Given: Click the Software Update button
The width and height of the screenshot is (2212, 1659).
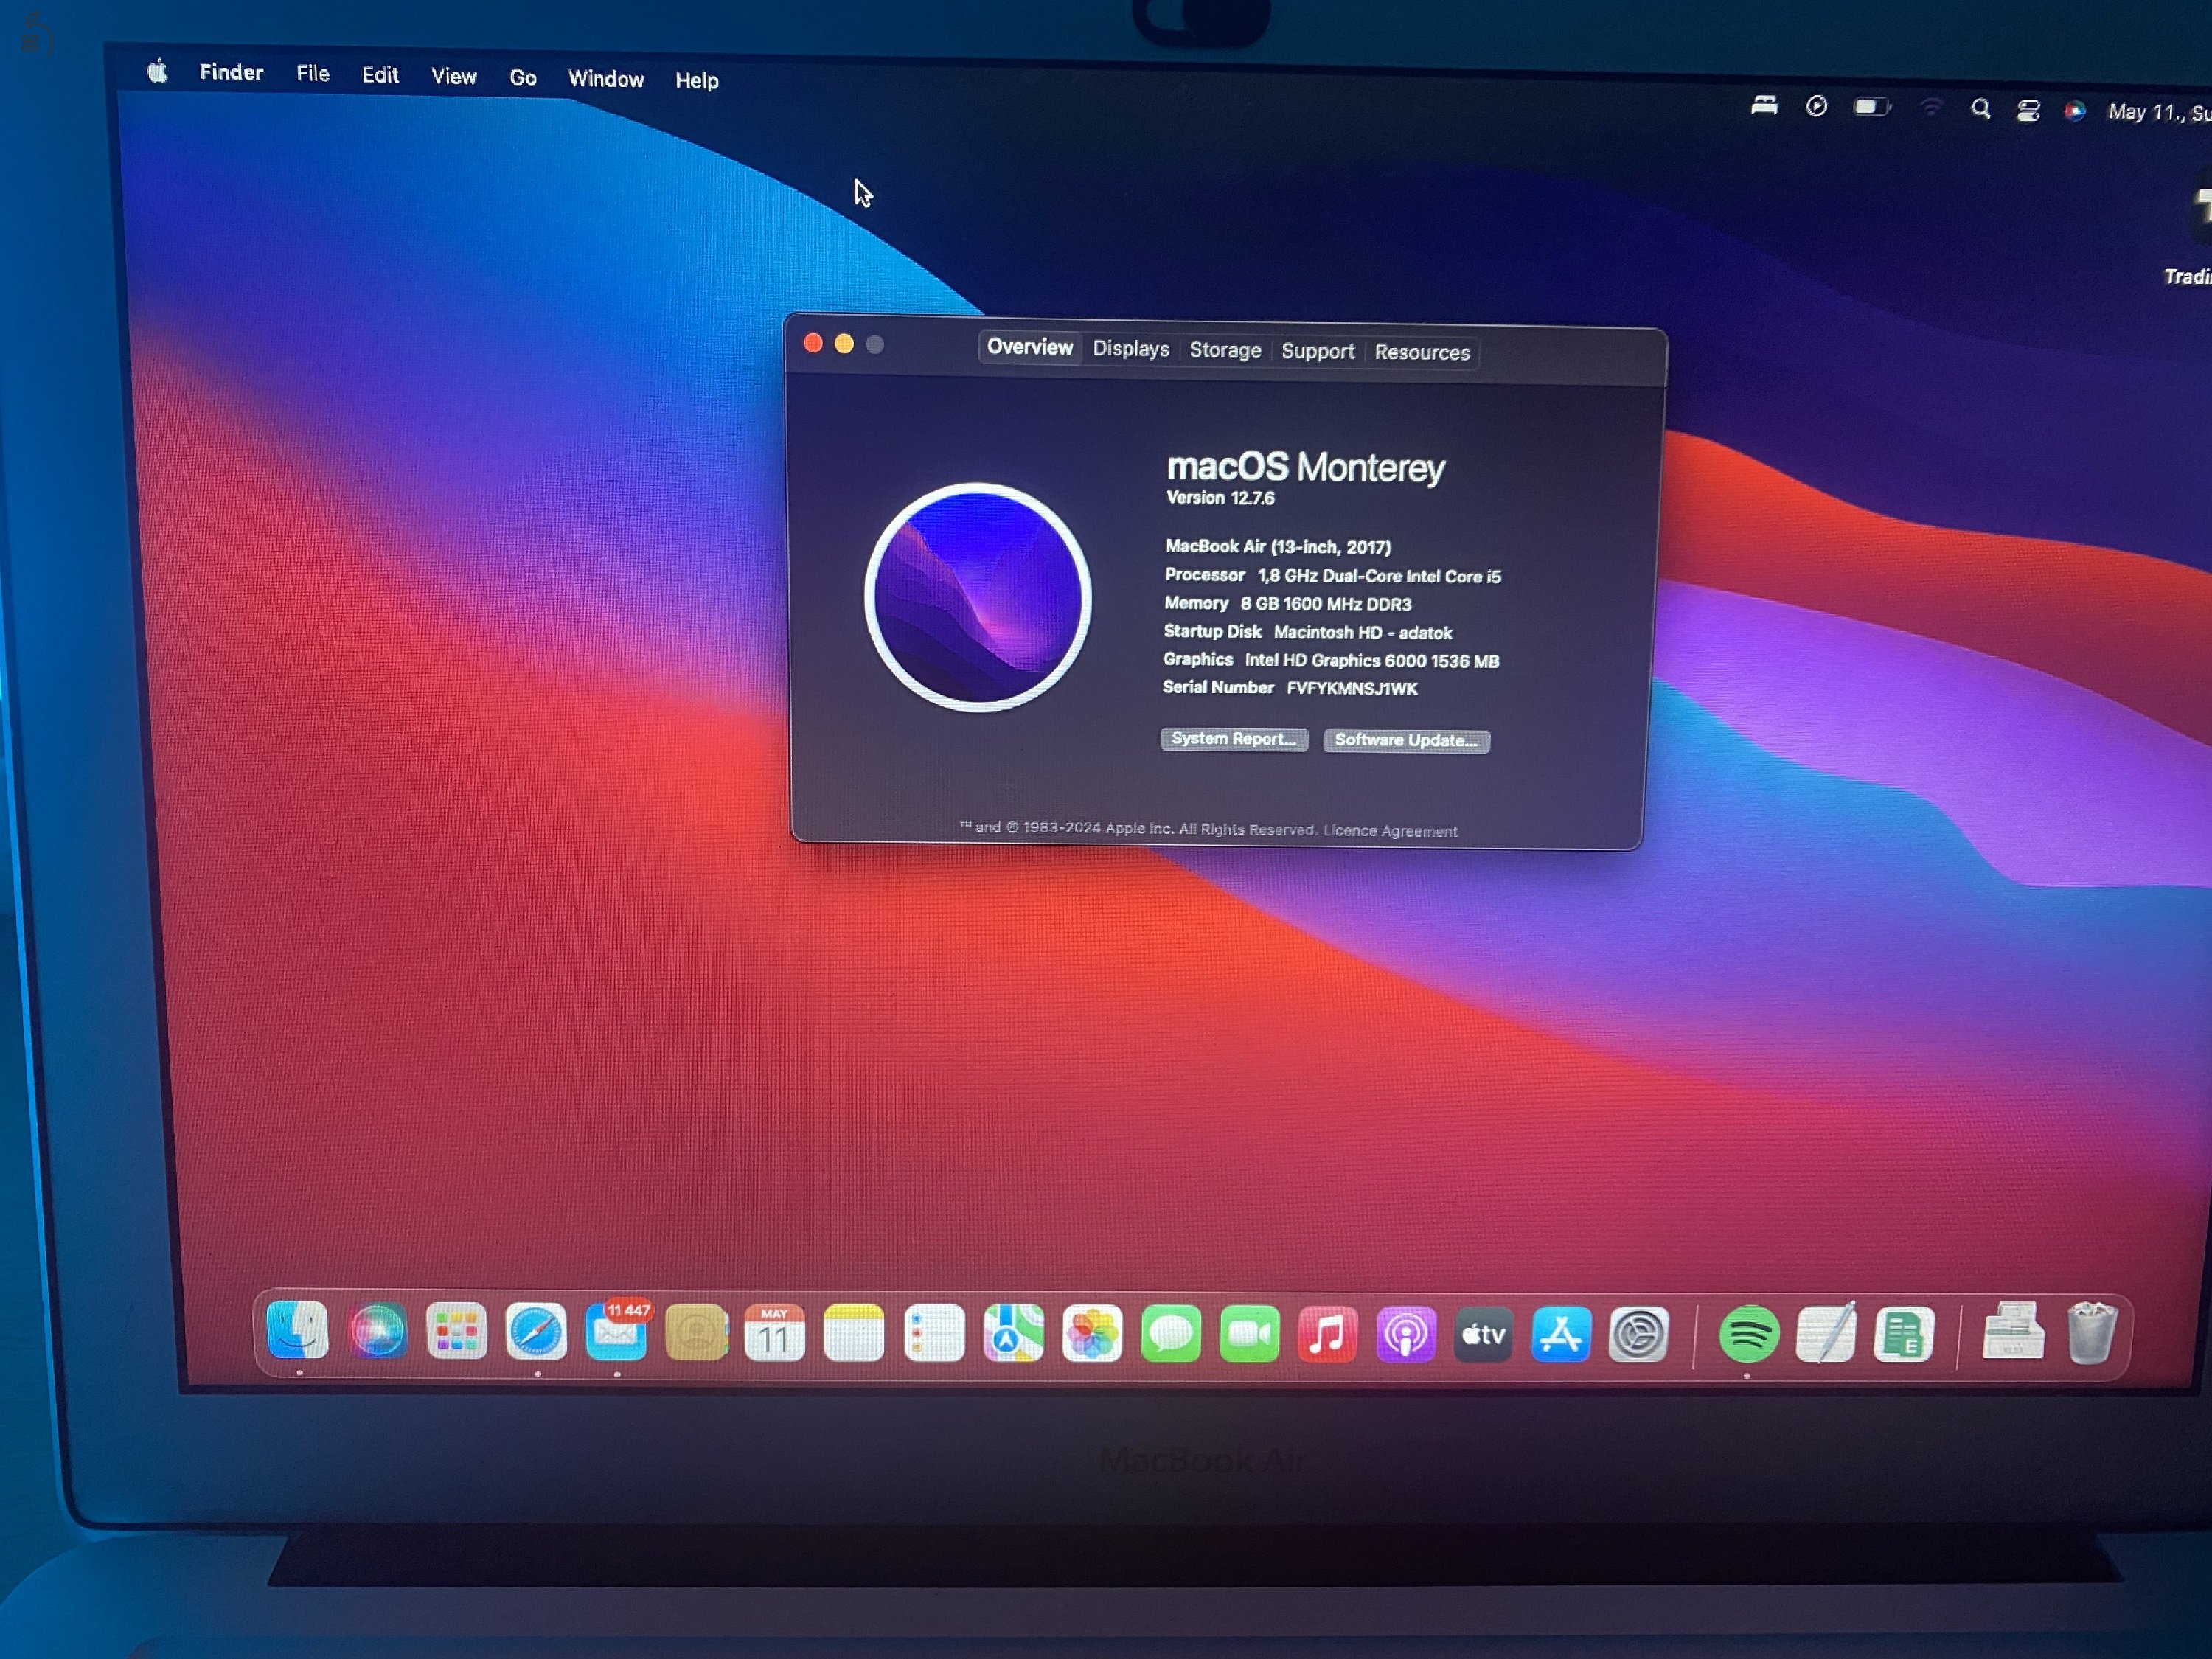Looking at the screenshot, I should (x=1406, y=740).
